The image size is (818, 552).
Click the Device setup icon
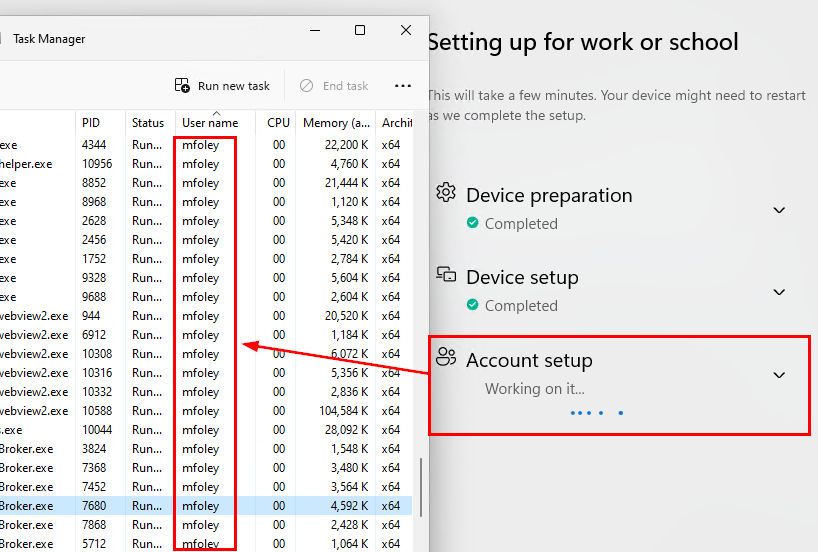(447, 275)
